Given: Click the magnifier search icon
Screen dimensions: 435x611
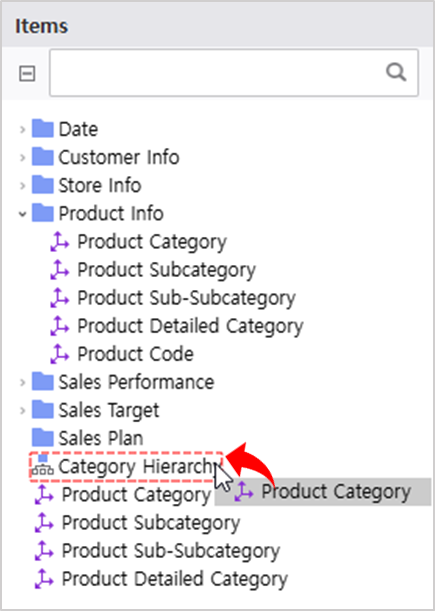Looking at the screenshot, I should tap(396, 72).
